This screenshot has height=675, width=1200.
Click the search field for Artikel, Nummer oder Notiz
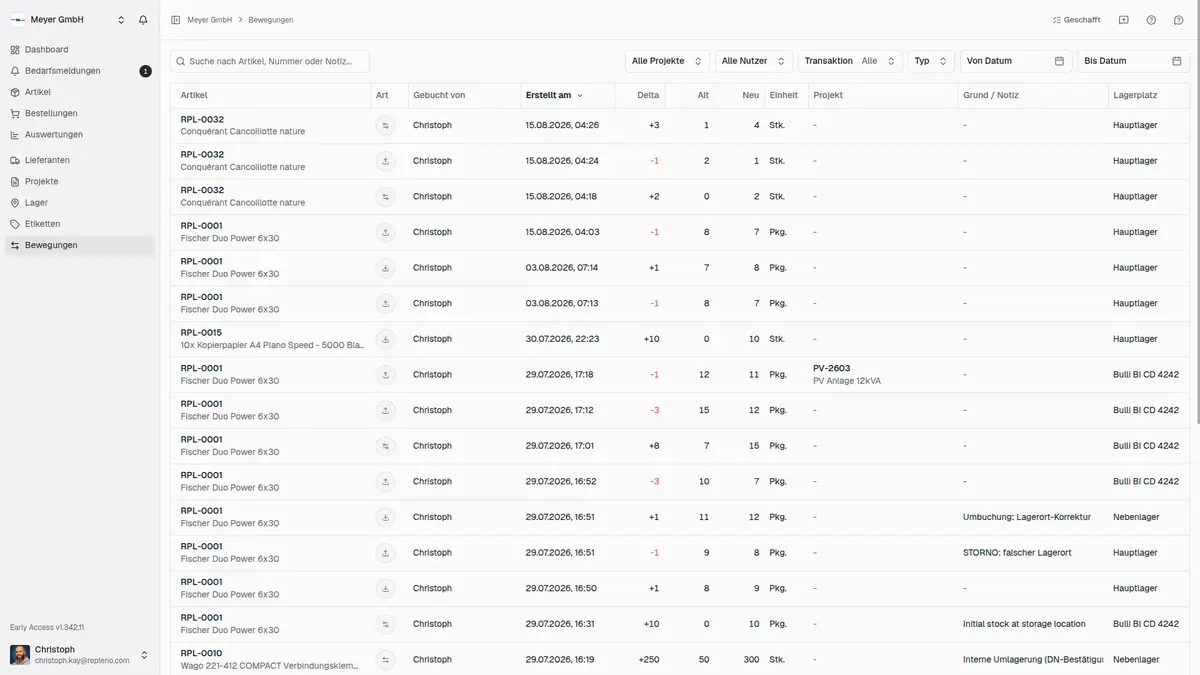[x=270, y=61]
